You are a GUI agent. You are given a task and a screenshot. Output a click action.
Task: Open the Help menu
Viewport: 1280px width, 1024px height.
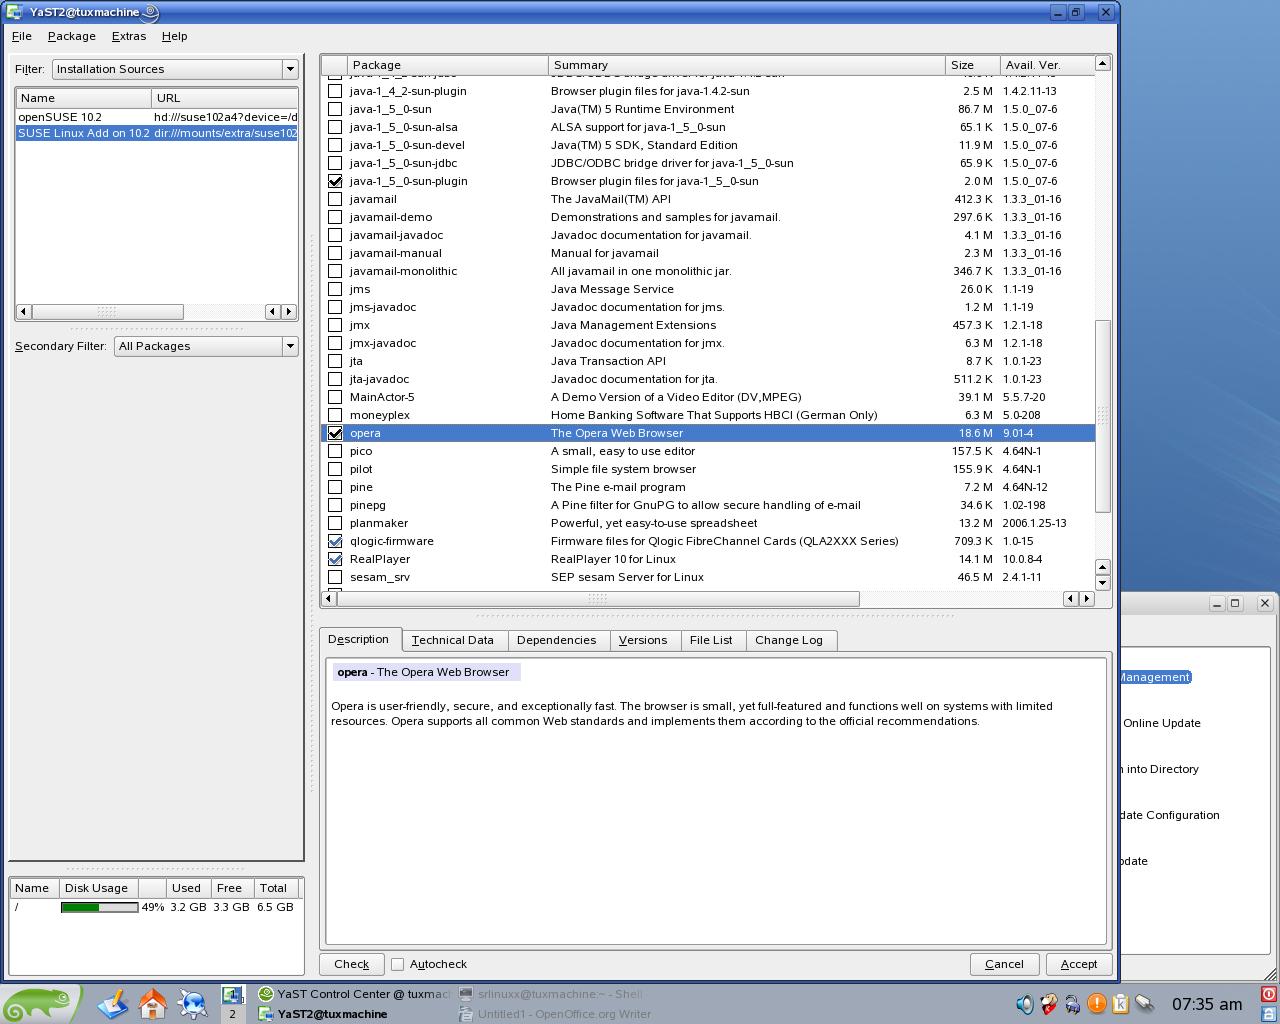[x=174, y=36]
